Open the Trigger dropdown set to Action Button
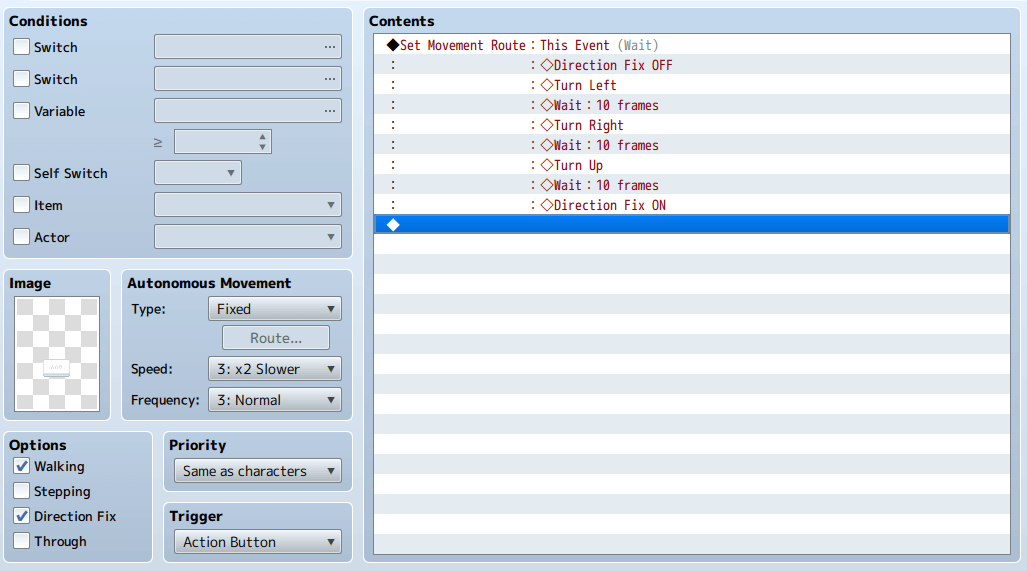 (257, 542)
